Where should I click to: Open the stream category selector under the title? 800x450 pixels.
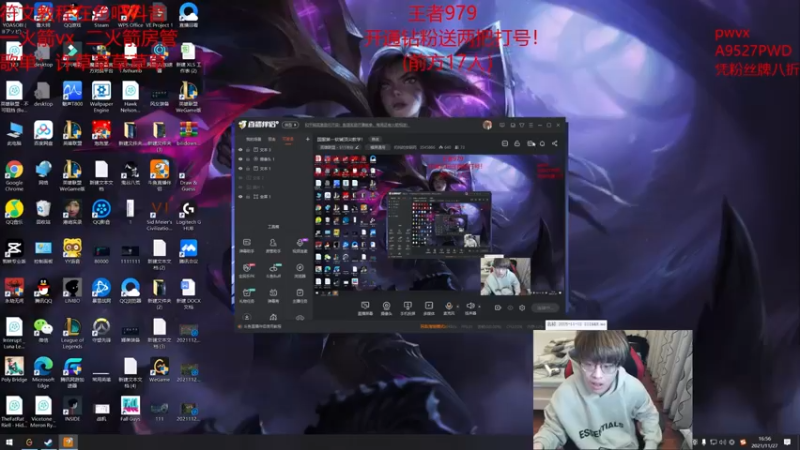click(x=339, y=147)
